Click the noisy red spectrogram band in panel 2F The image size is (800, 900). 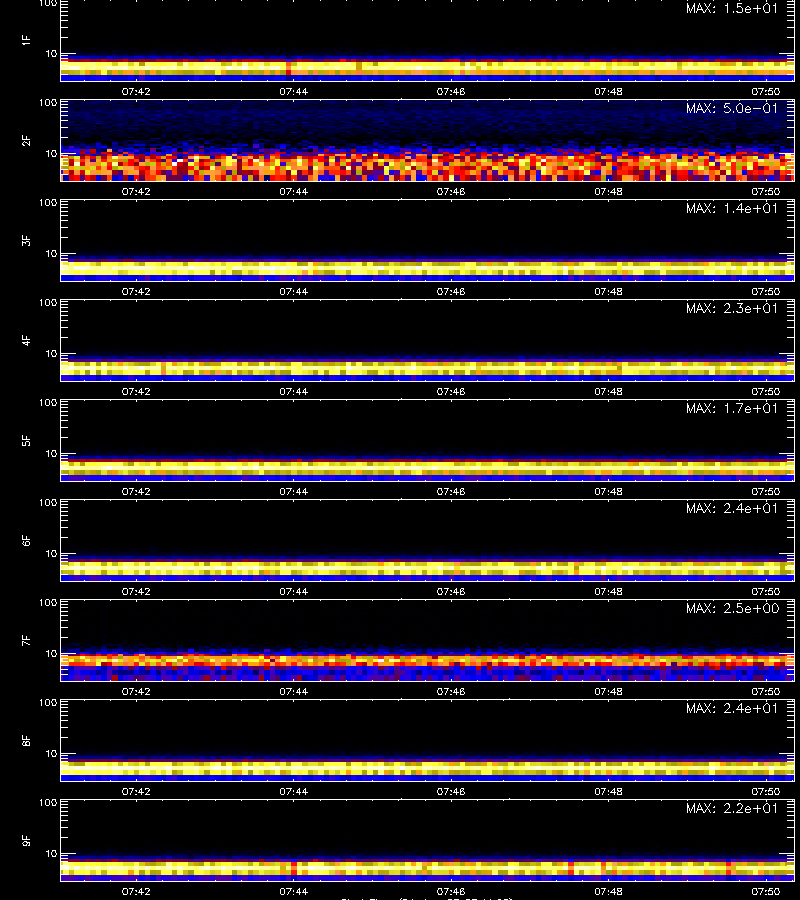[428, 167]
